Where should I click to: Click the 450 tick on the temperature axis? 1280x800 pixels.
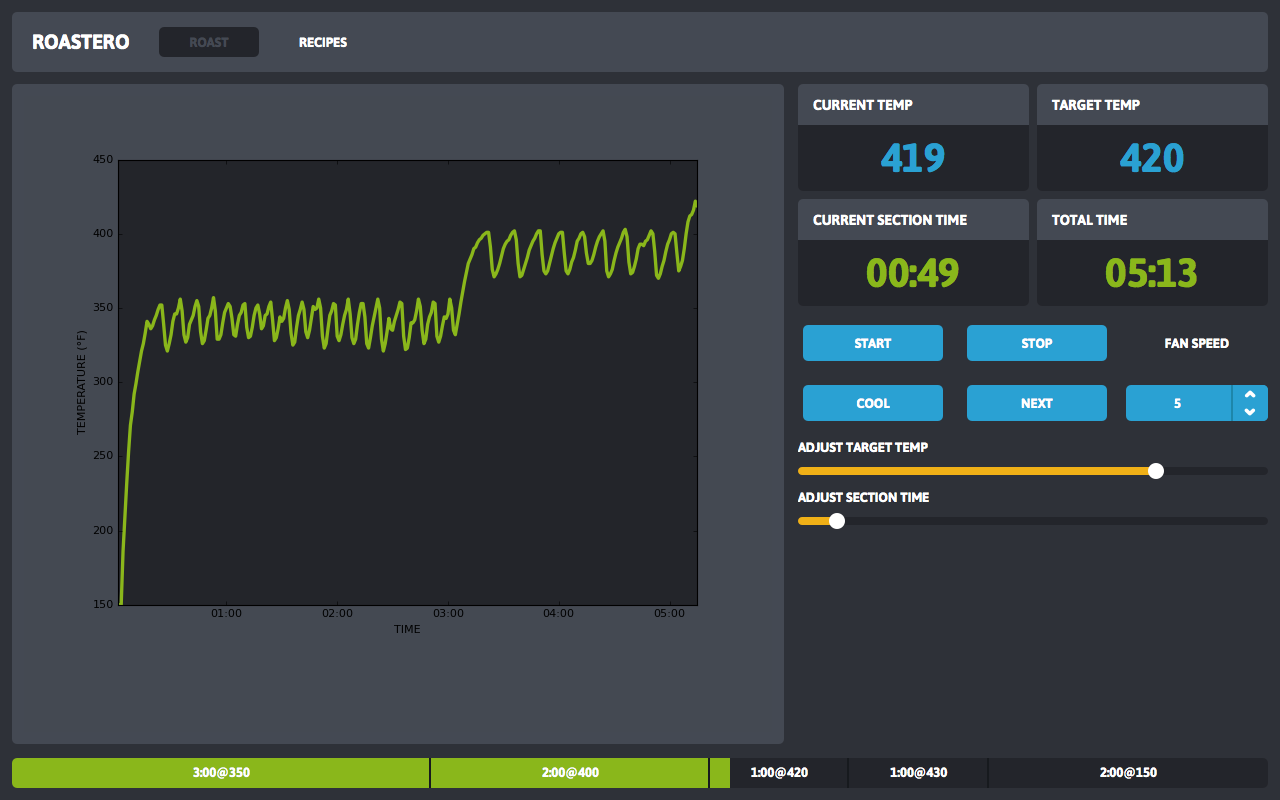[x=103, y=160]
